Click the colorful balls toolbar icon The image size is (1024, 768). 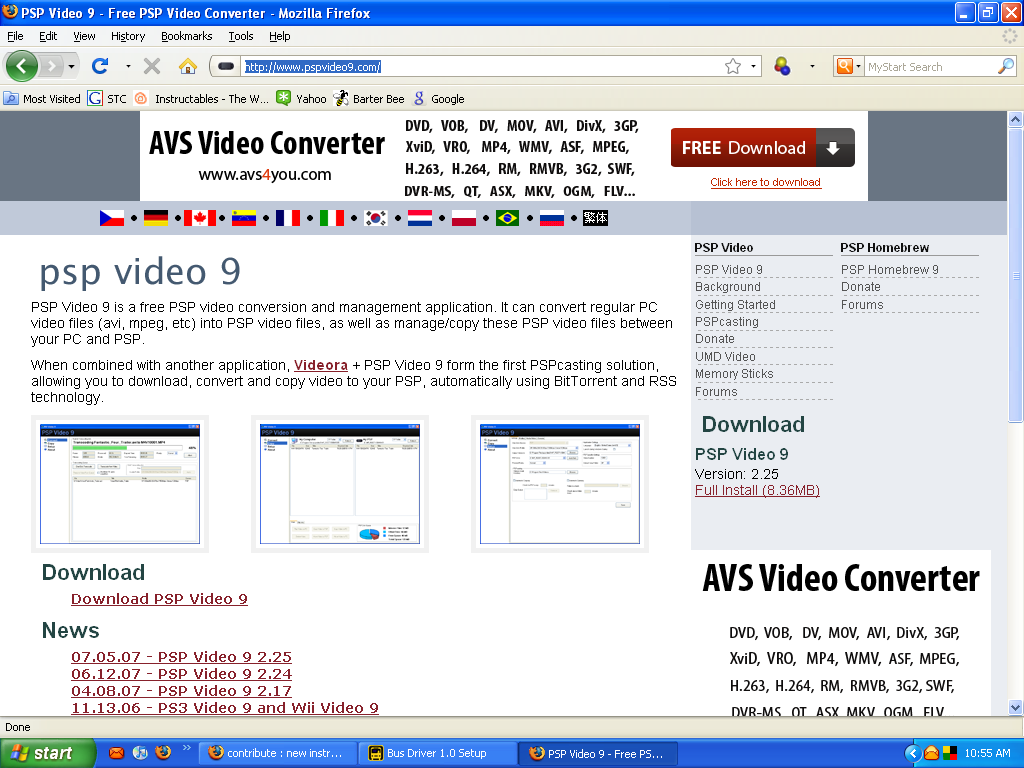click(x=782, y=66)
